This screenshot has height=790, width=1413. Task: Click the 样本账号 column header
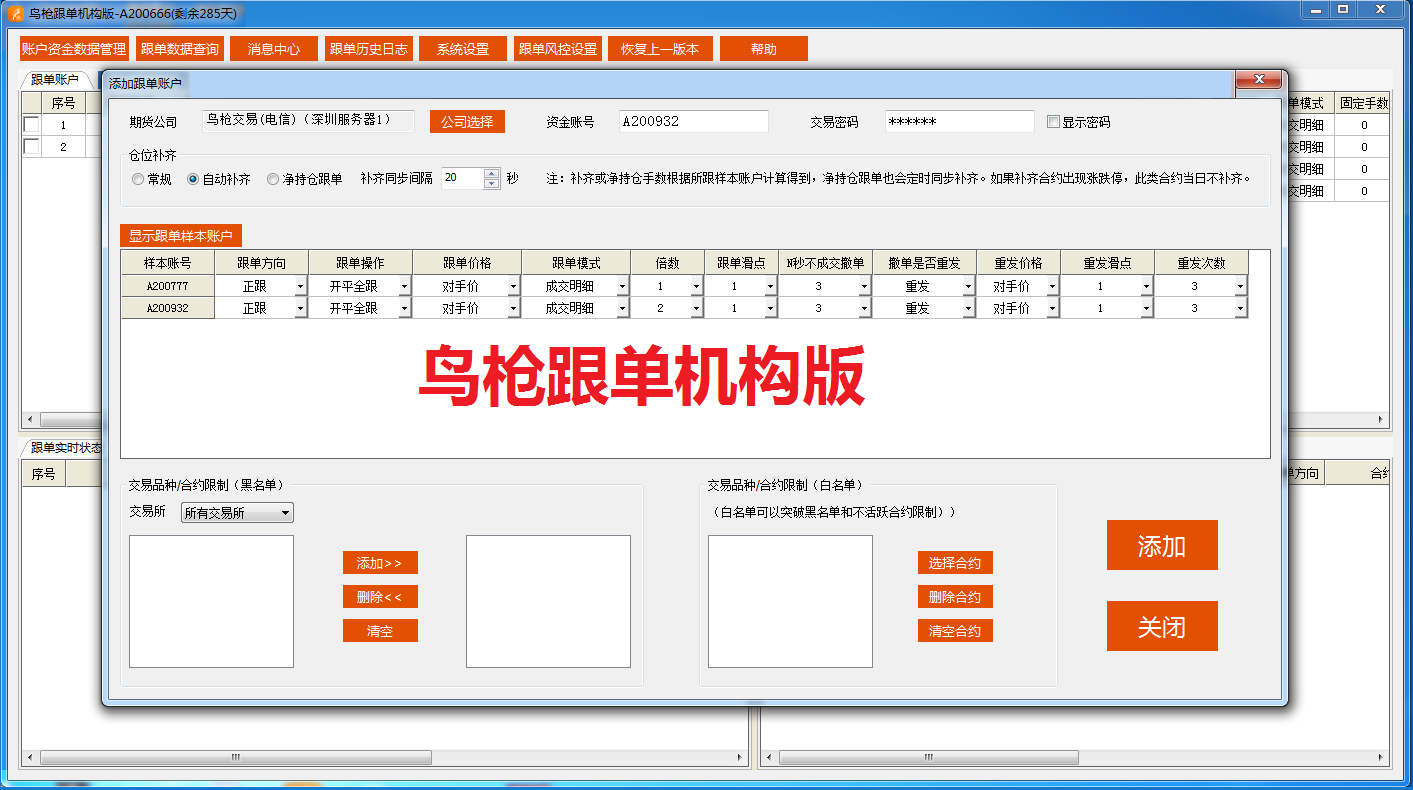167,263
